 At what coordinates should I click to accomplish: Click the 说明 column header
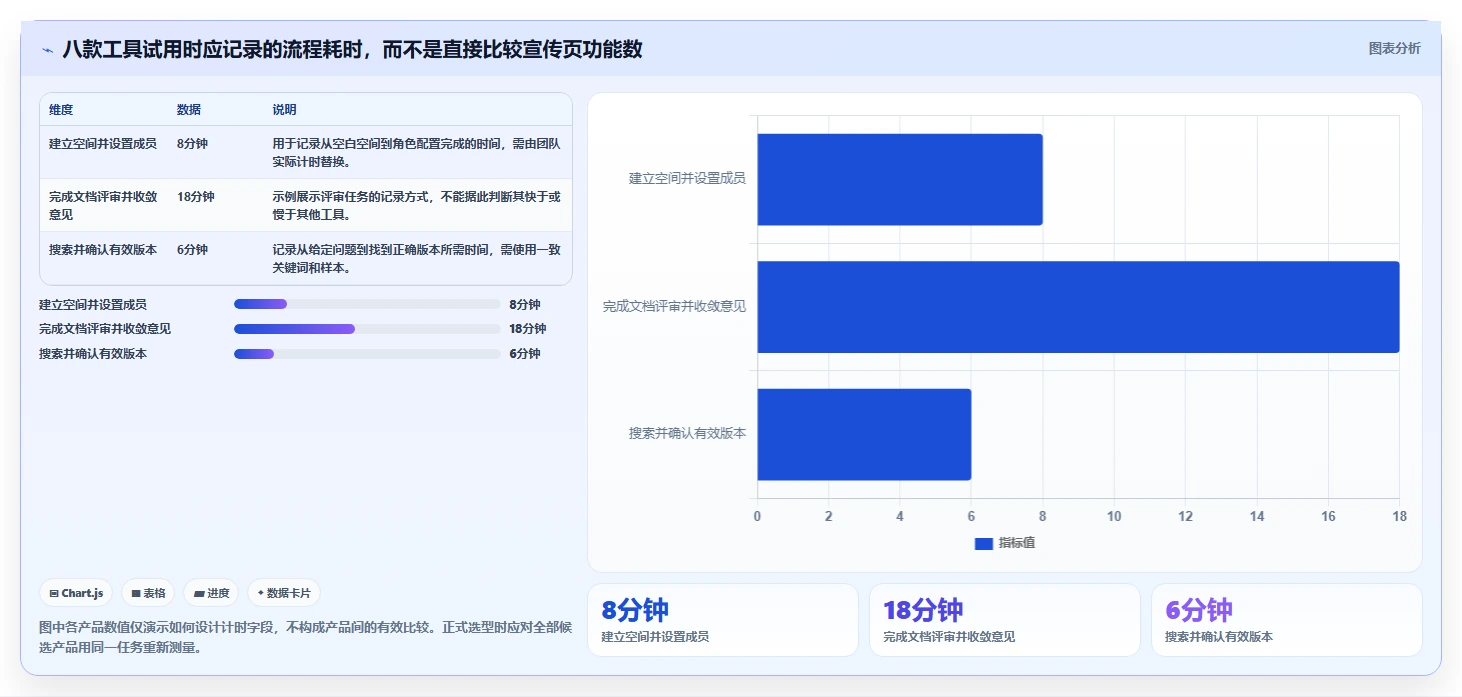(x=284, y=110)
